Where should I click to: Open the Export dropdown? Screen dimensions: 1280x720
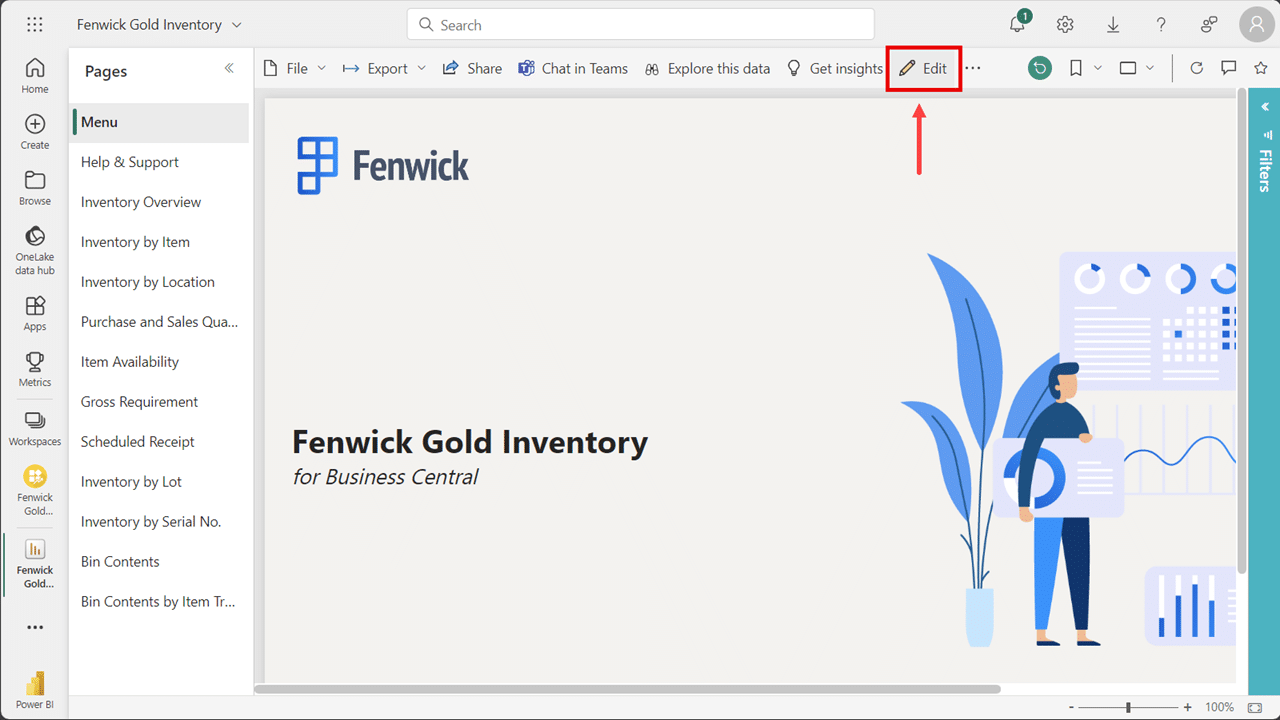[384, 68]
